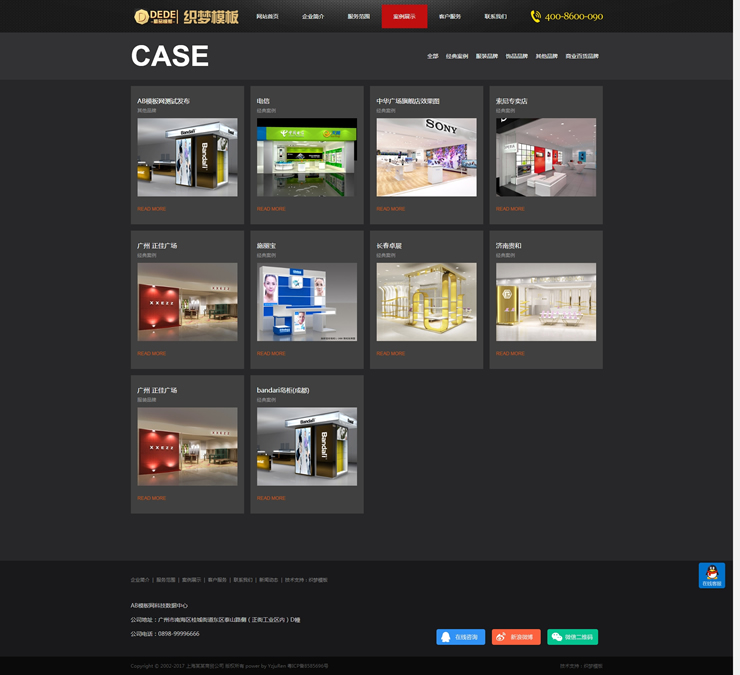740x675 pixels.
Task: Click the 长春卓展 case title
Action: (x=388, y=245)
